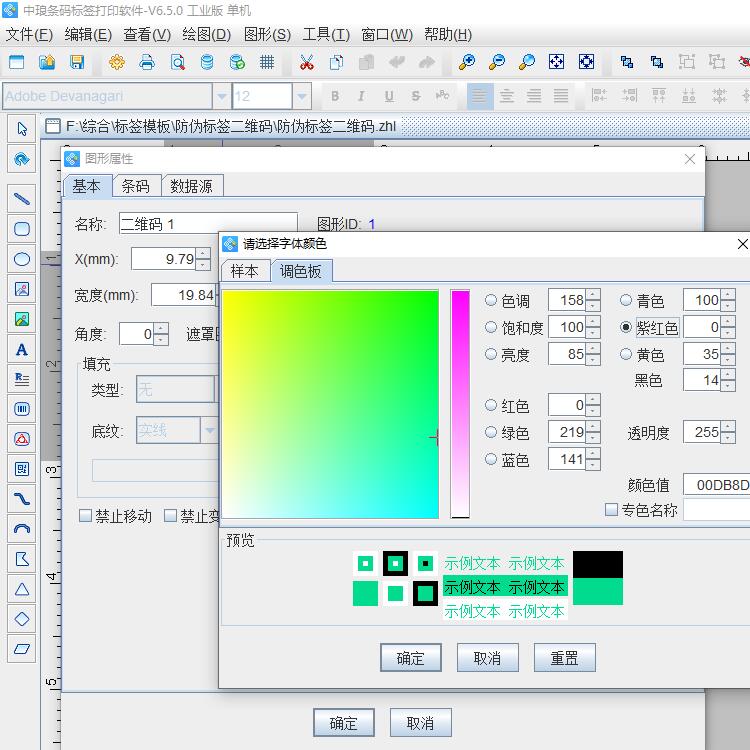Open the 类型 fill type combo box
750x750 pixels.
pos(176,389)
